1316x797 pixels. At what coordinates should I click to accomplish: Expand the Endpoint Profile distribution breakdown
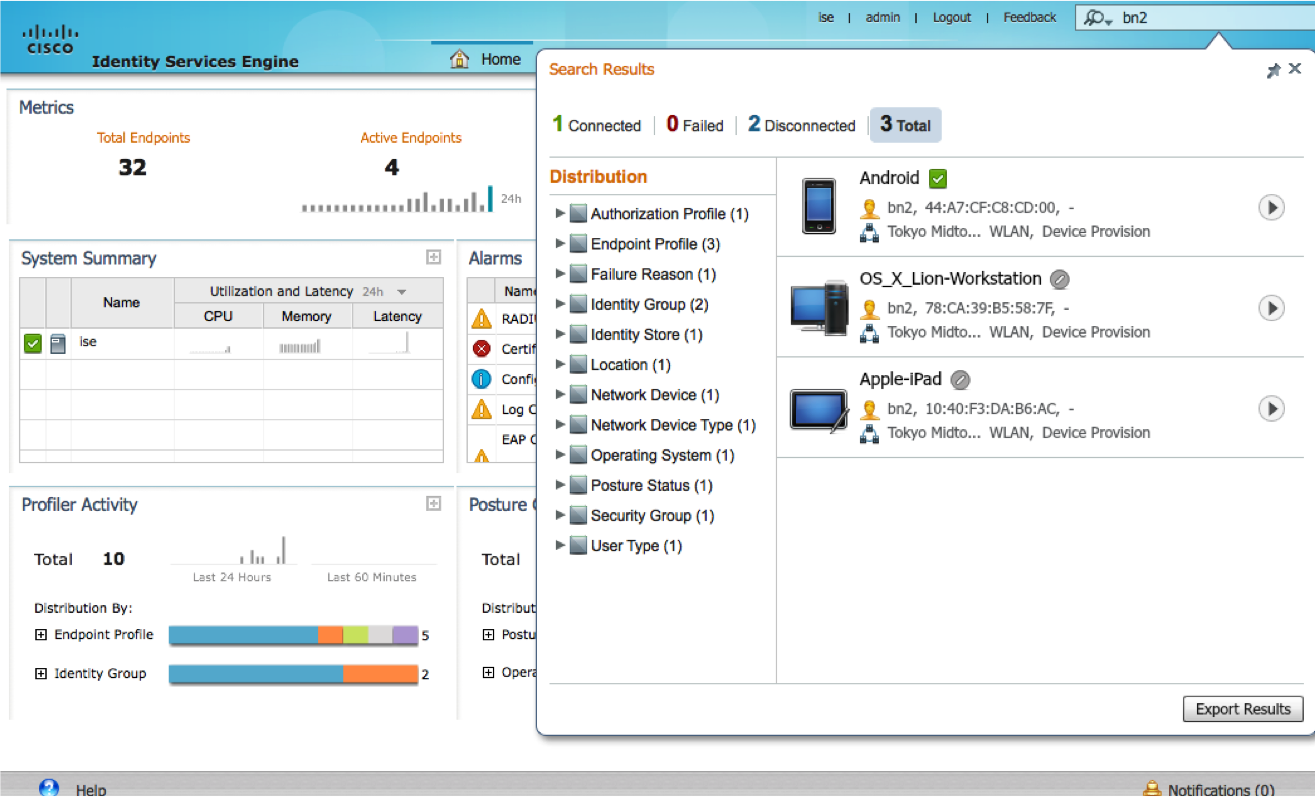click(41, 635)
